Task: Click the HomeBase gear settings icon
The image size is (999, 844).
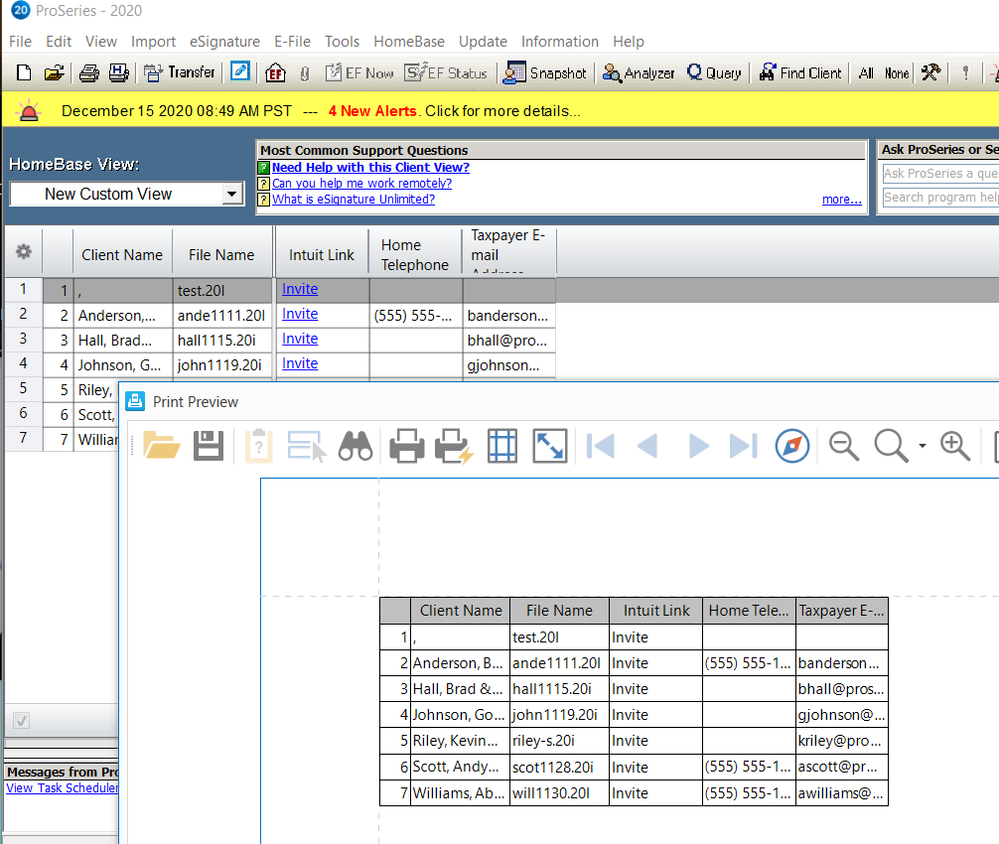Action: pos(22,253)
